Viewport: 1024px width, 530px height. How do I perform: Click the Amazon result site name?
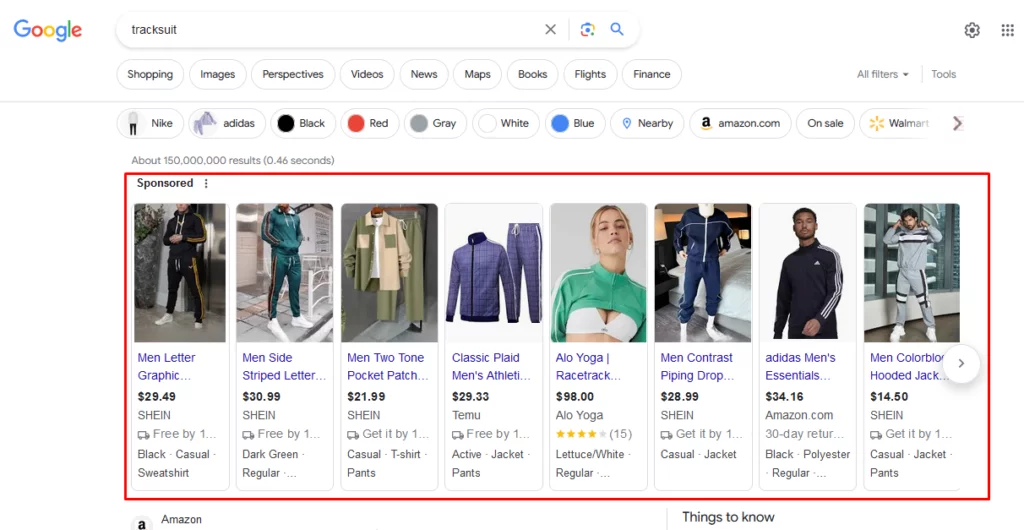click(182, 520)
